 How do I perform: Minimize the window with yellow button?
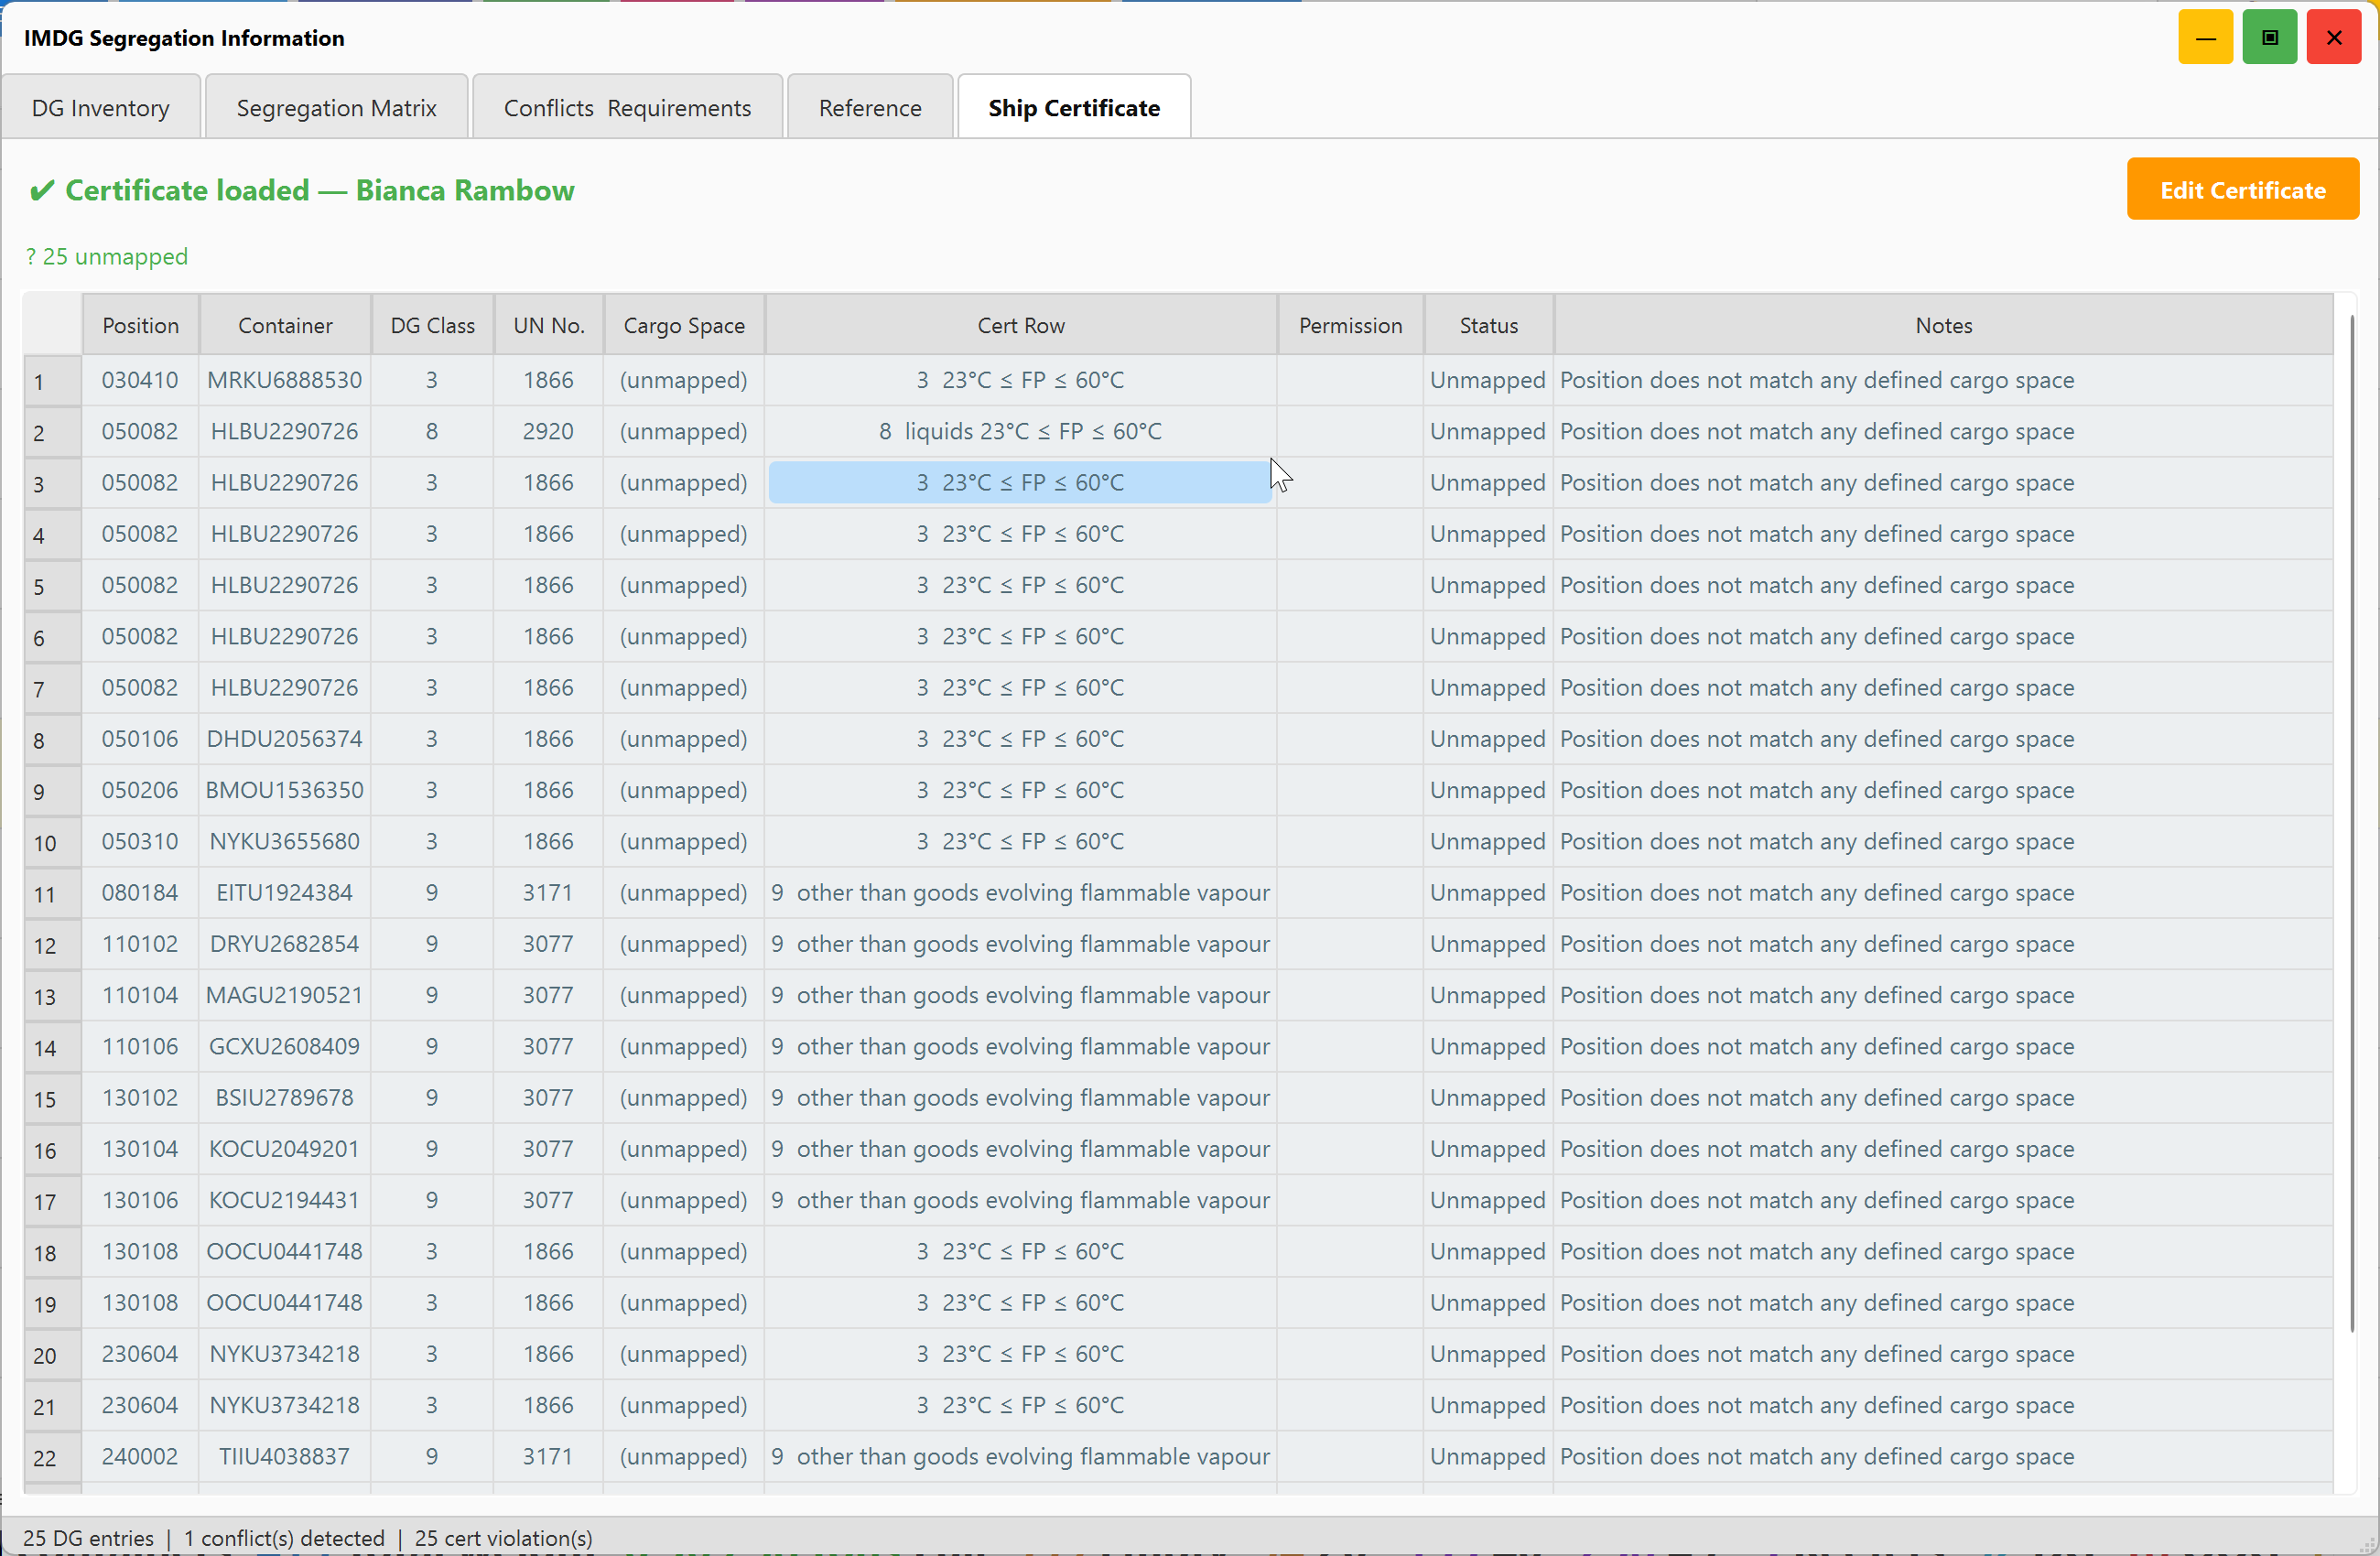2205,38
